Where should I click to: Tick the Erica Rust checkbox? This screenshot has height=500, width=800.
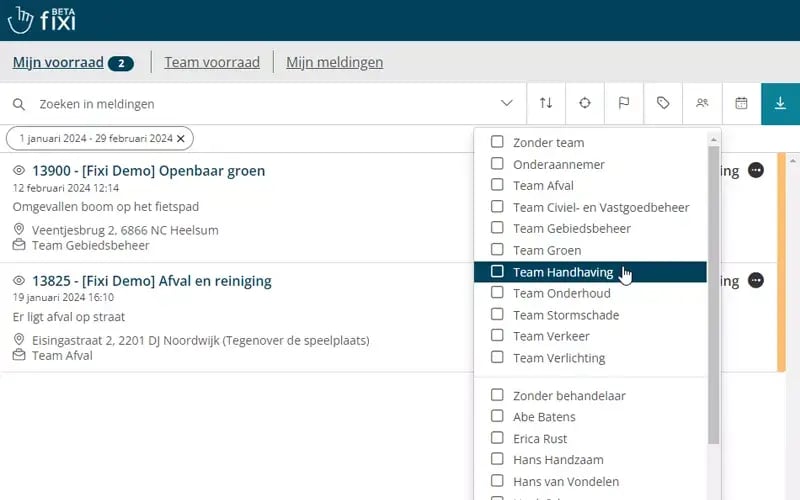tap(497, 438)
